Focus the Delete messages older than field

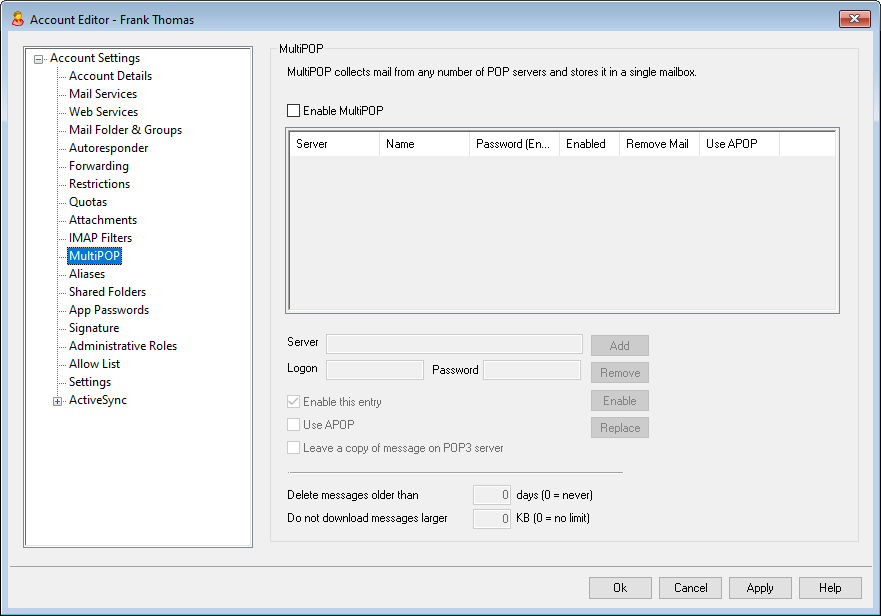coord(492,495)
